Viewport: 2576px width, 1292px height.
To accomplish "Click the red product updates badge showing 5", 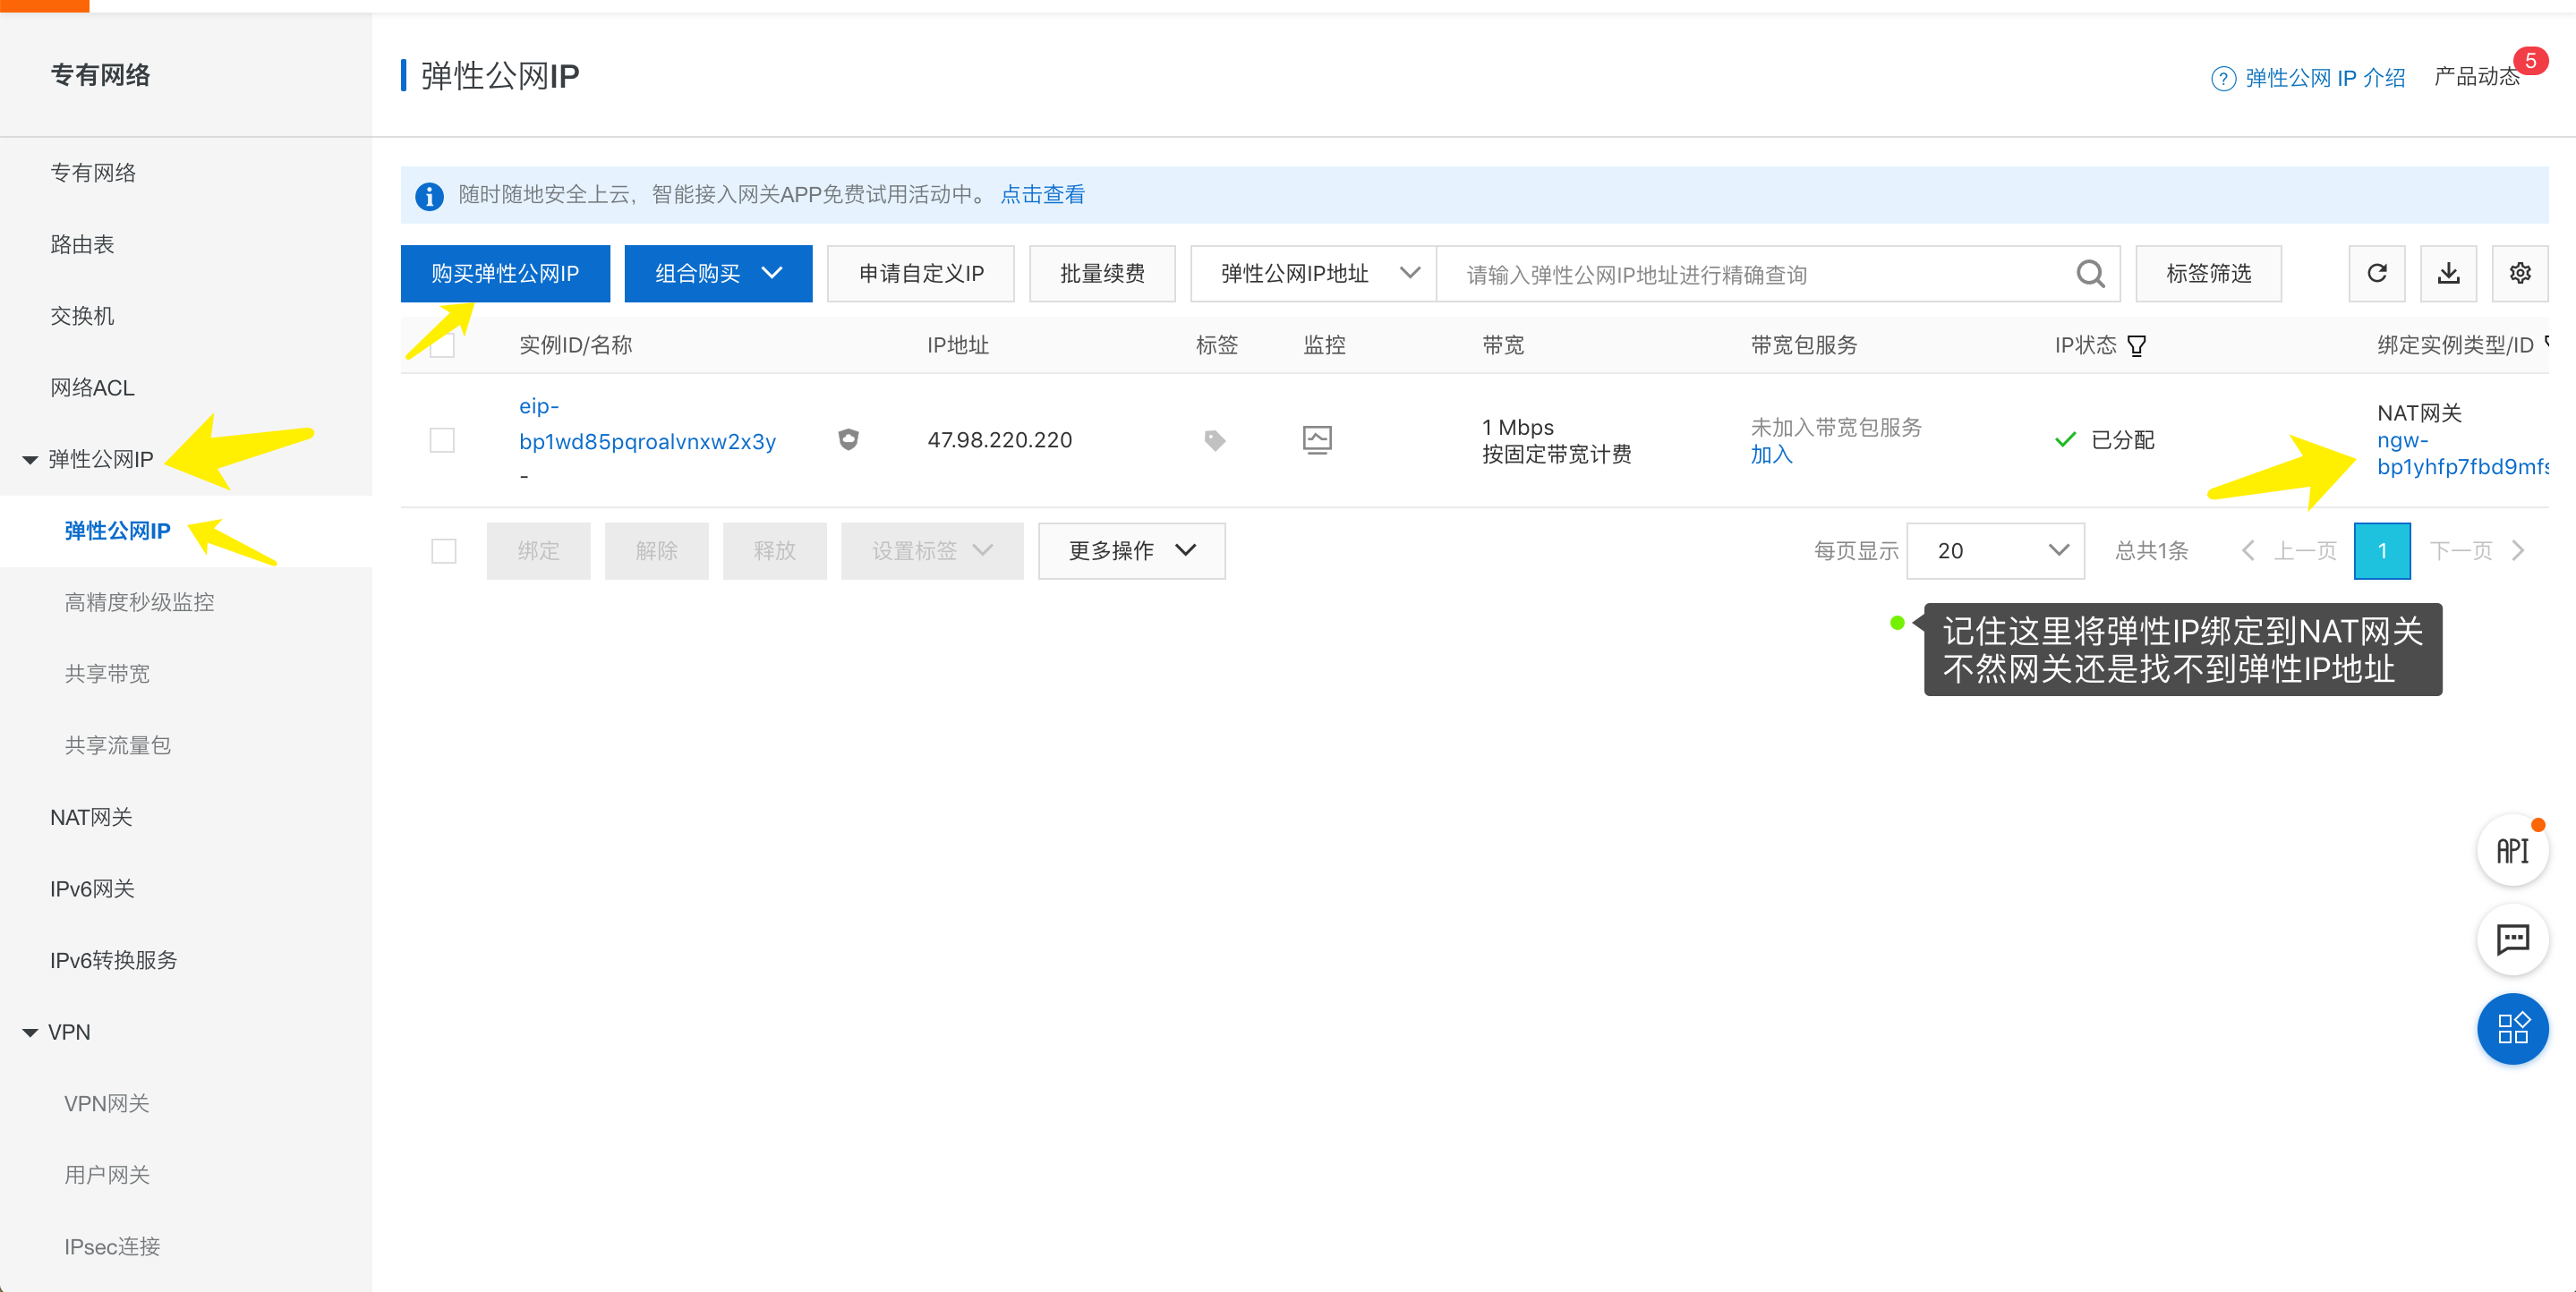I will [2530, 62].
